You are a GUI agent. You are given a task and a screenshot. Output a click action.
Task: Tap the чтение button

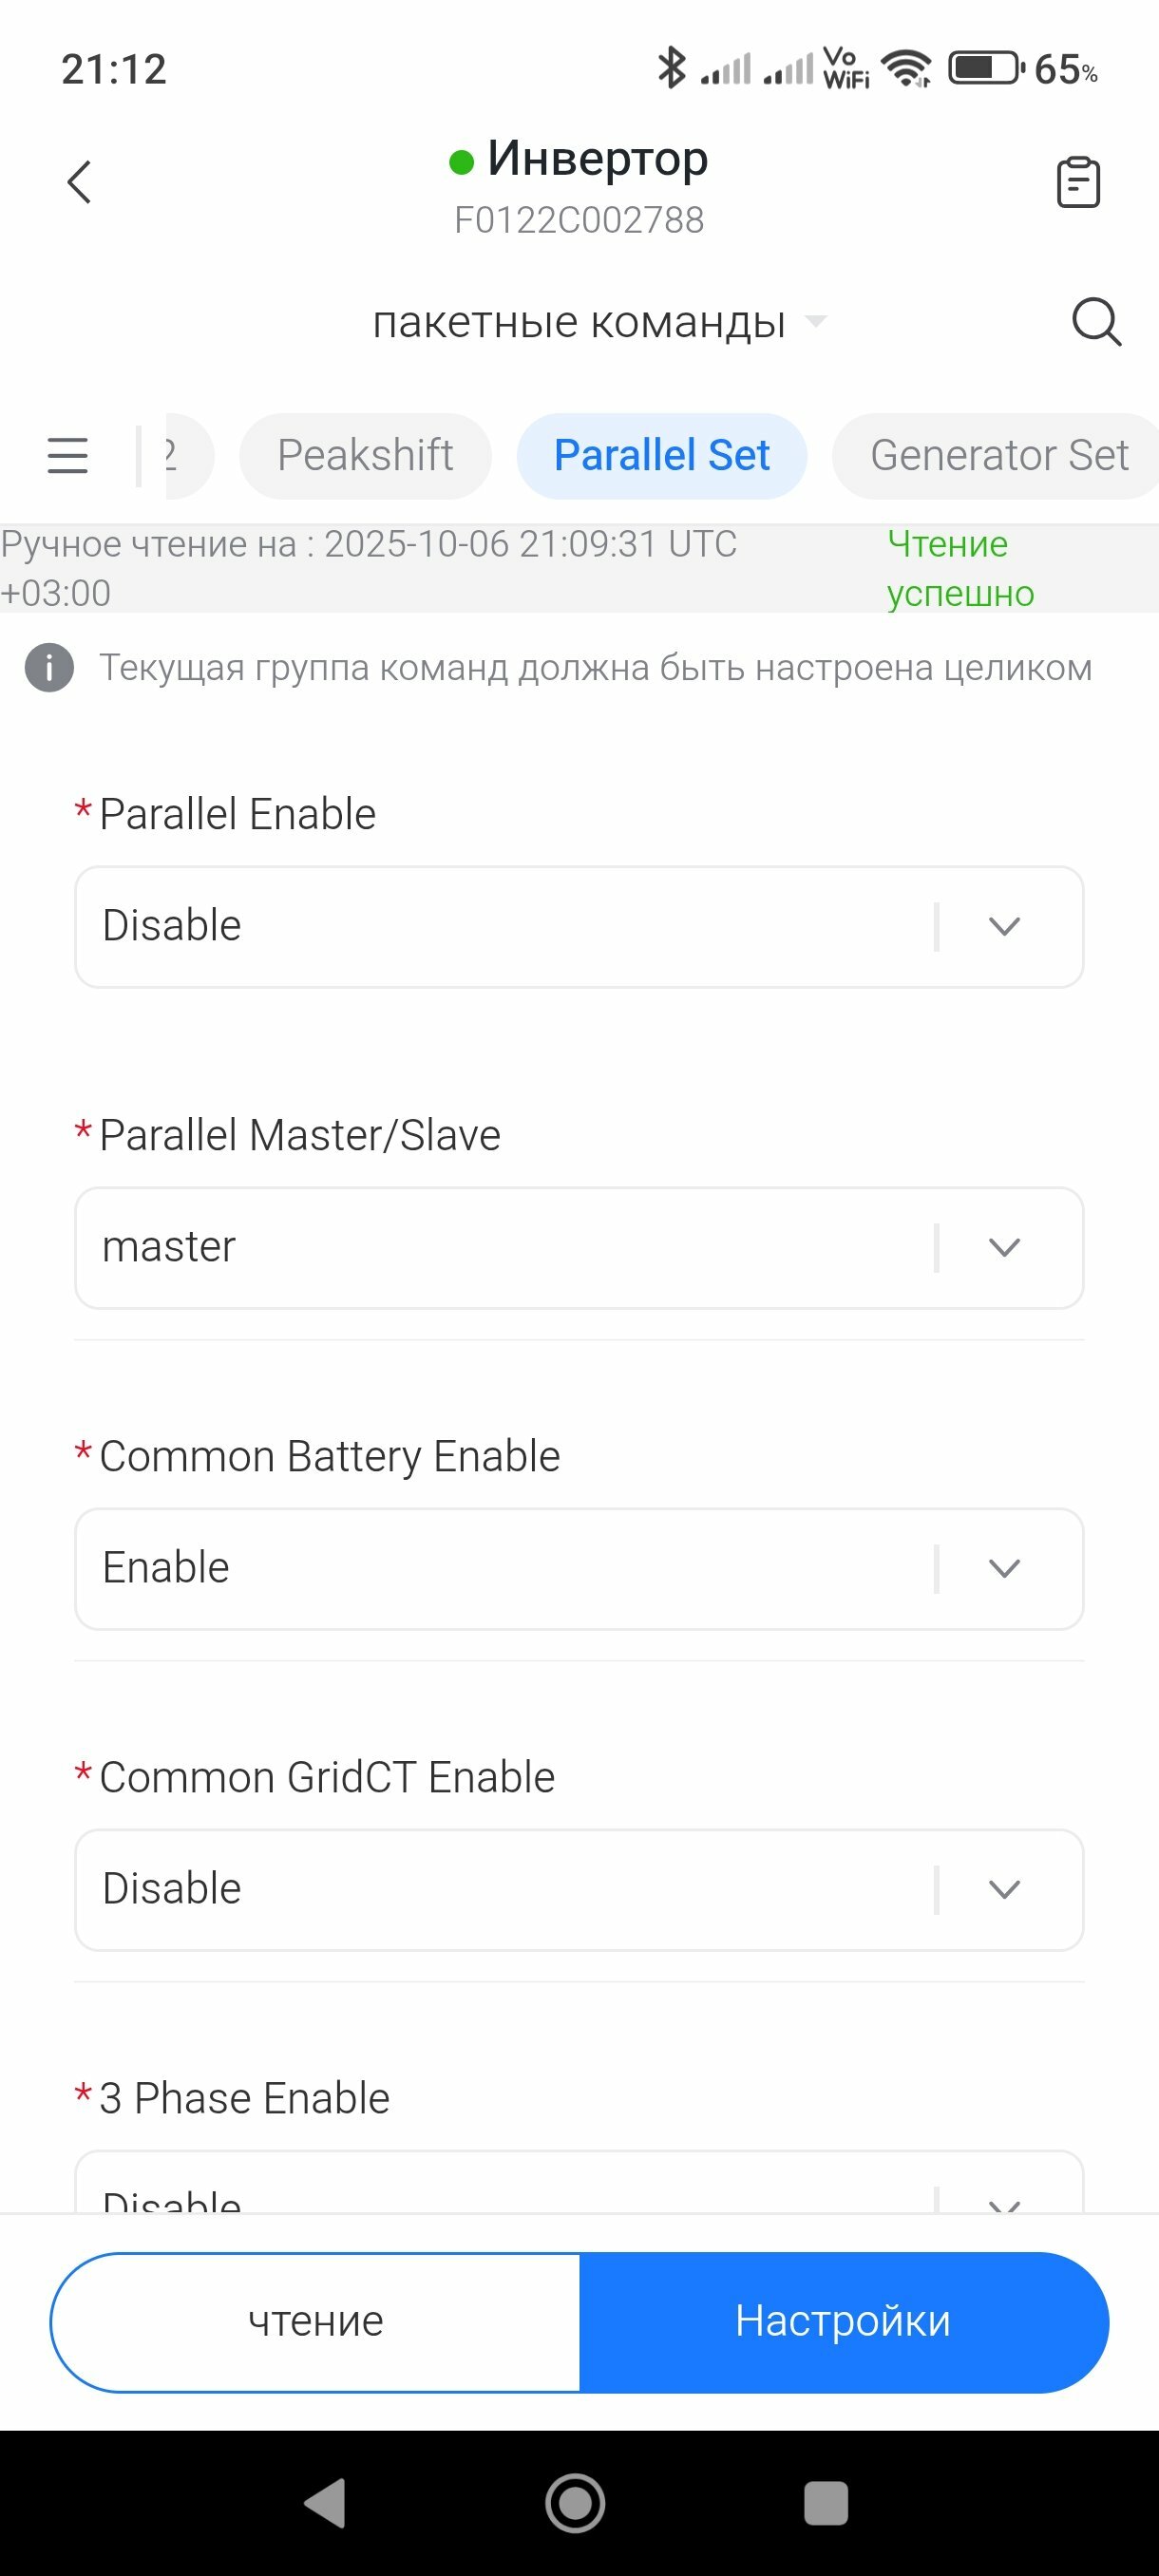(316, 2322)
